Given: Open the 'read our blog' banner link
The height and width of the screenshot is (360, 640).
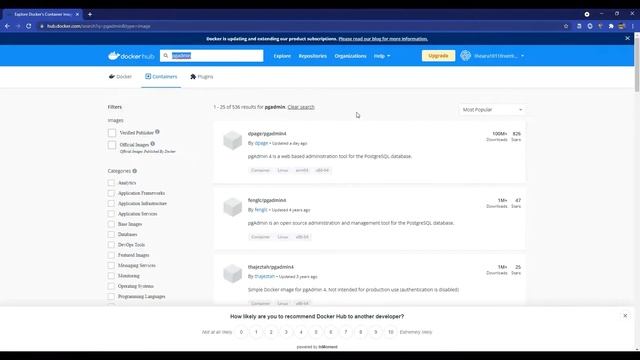Looking at the screenshot, I should (x=383, y=39).
